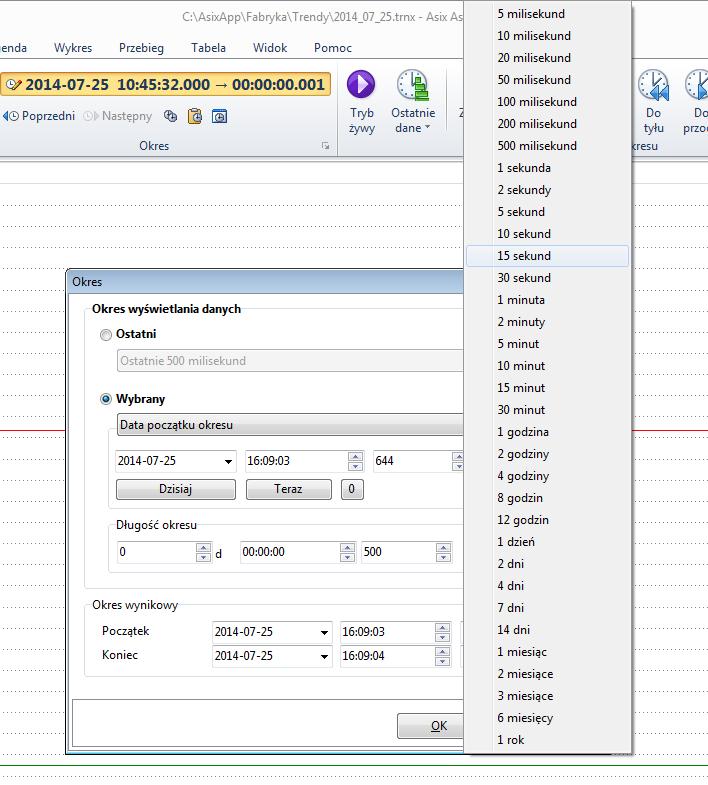708x785 pixels.
Task: Select 10 milisekund from the list
Action: 547,36
